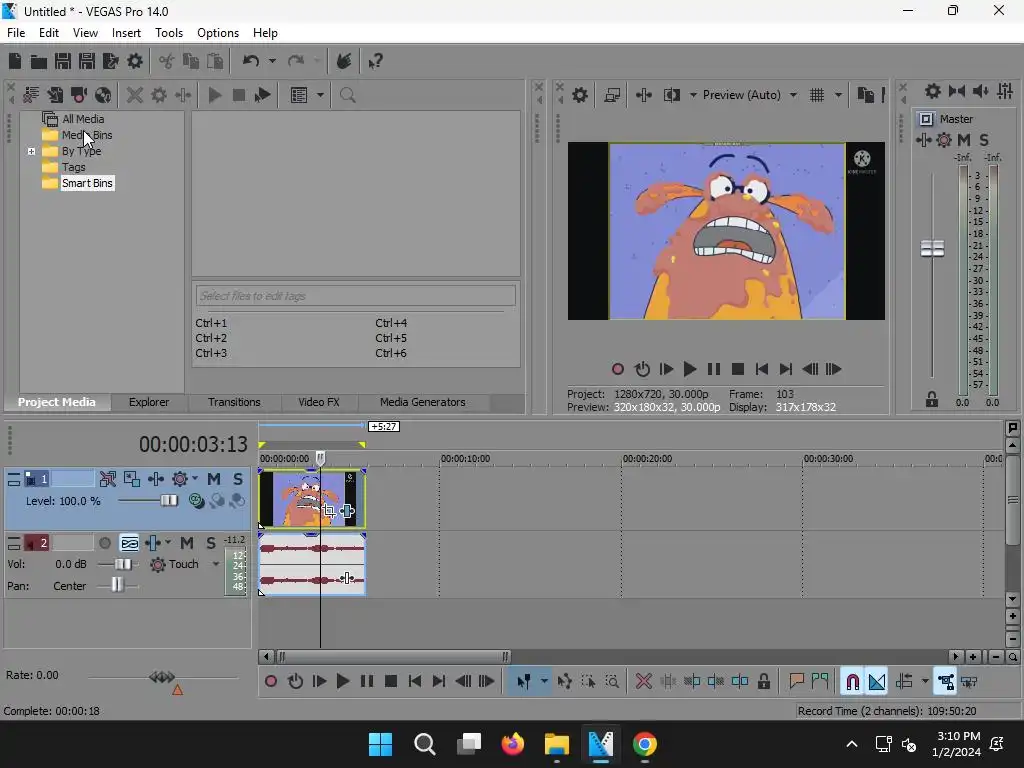Open the Overlays grid dropdown arrow
Image resolution: width=1024 pixels, height=768 pixels.
pos(839,95)
